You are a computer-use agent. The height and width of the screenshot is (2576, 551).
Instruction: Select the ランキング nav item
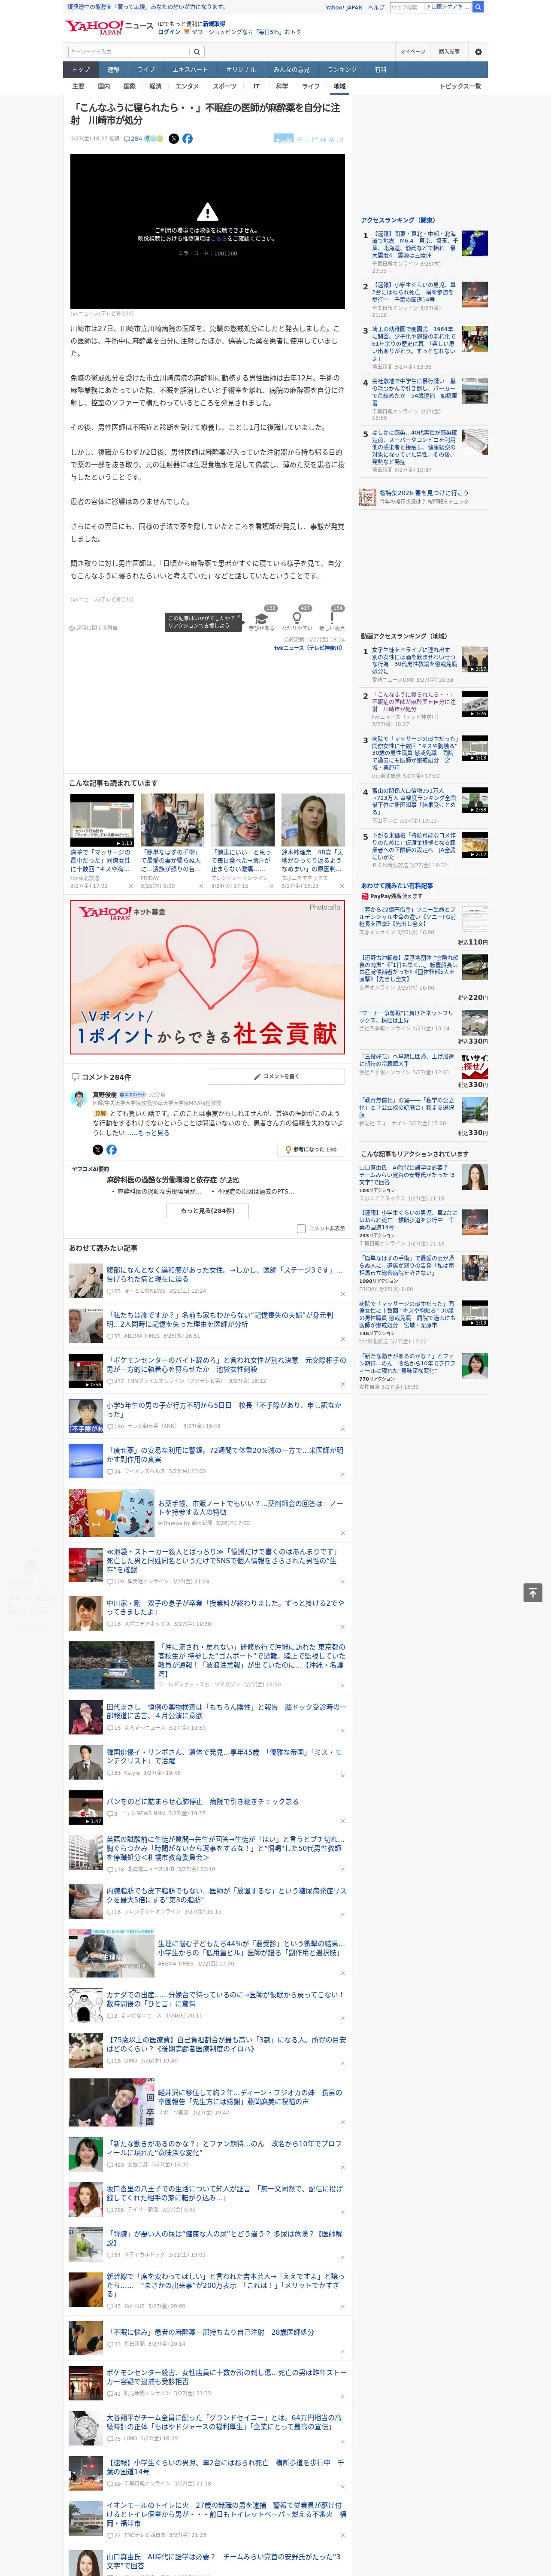pyautogui.click(x=342, y=70)
